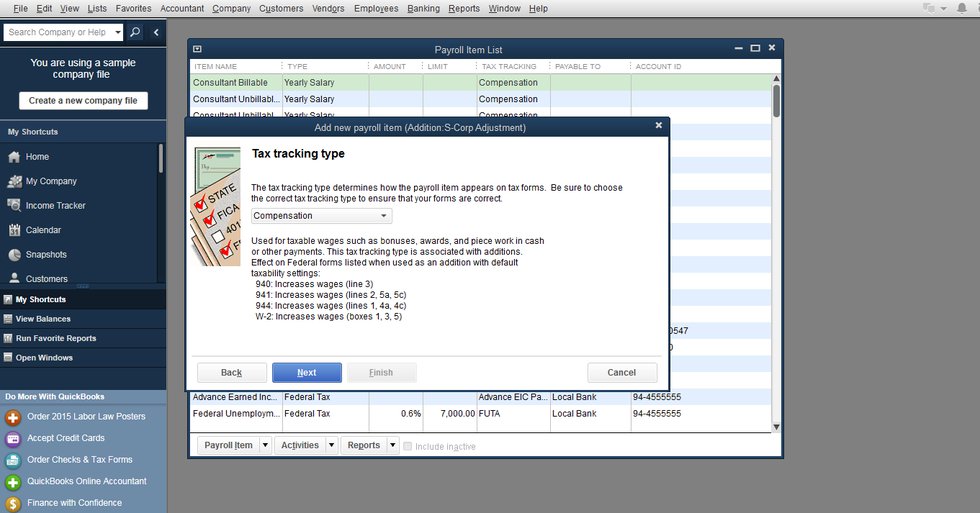Open the Employees menu

coord(375,8)
